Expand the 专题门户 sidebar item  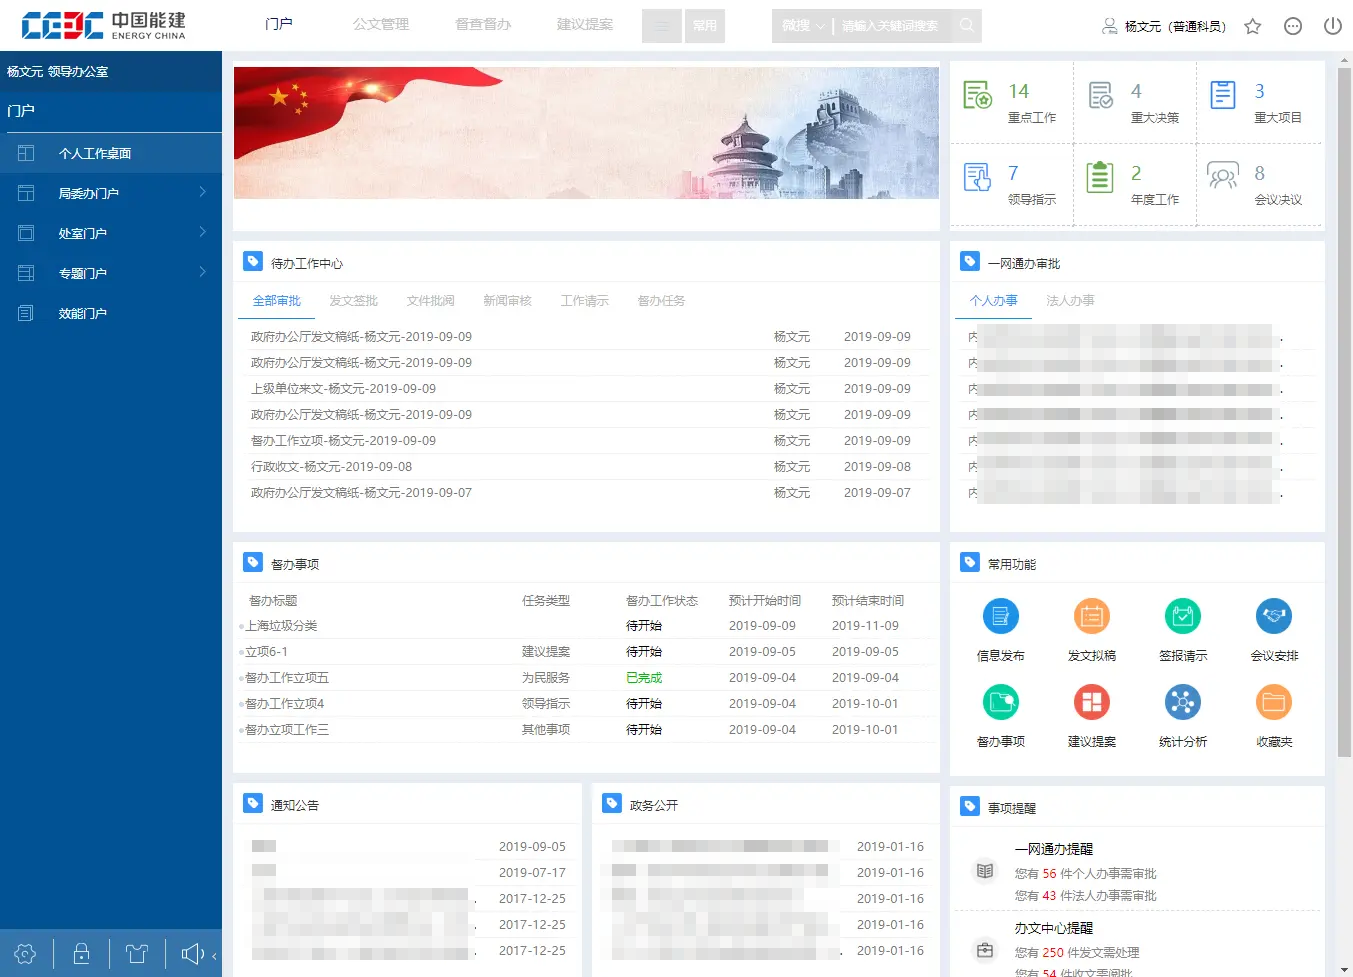click(111, 273)
